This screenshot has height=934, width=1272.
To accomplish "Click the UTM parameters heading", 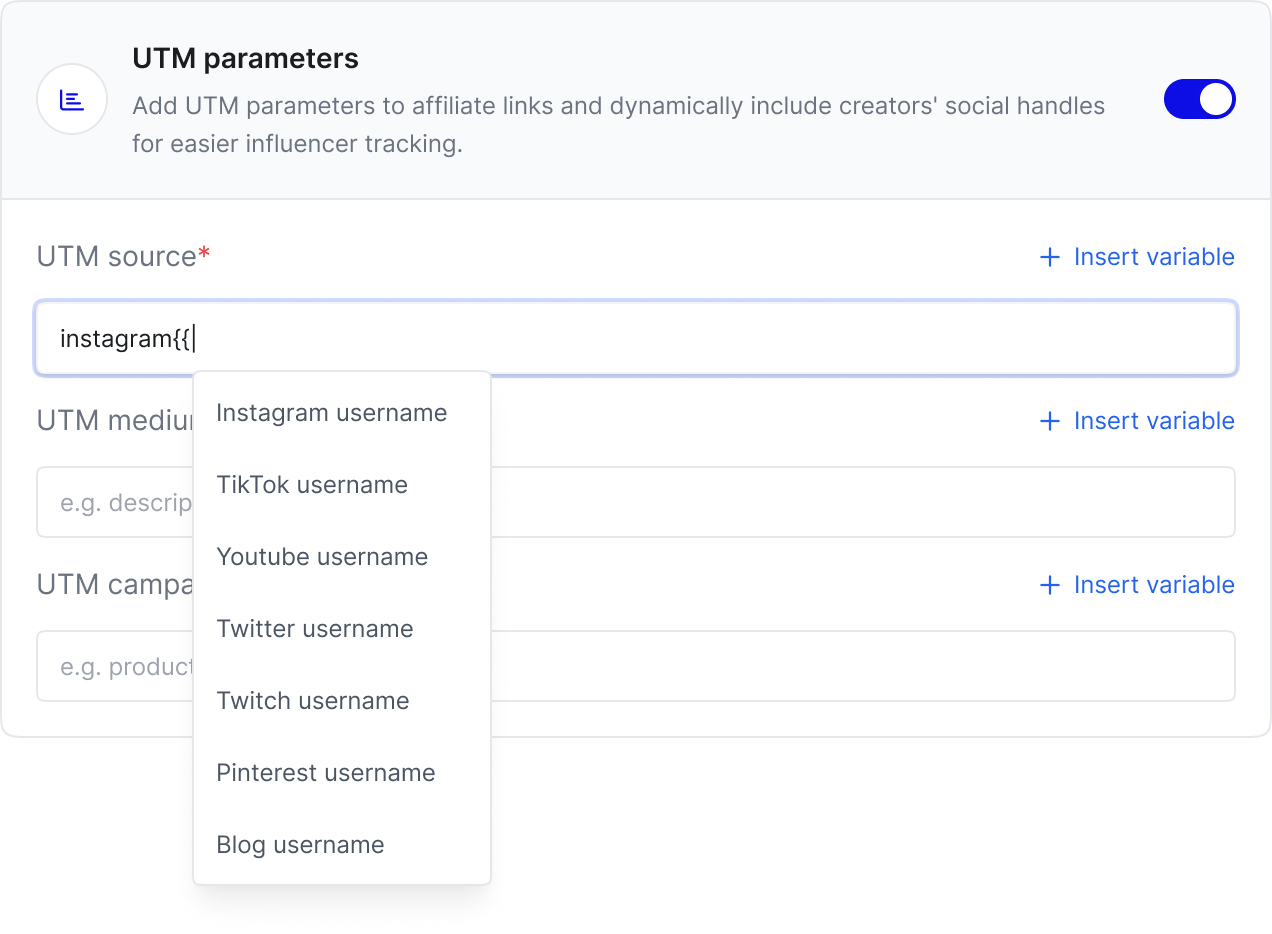I will (245, 58).
